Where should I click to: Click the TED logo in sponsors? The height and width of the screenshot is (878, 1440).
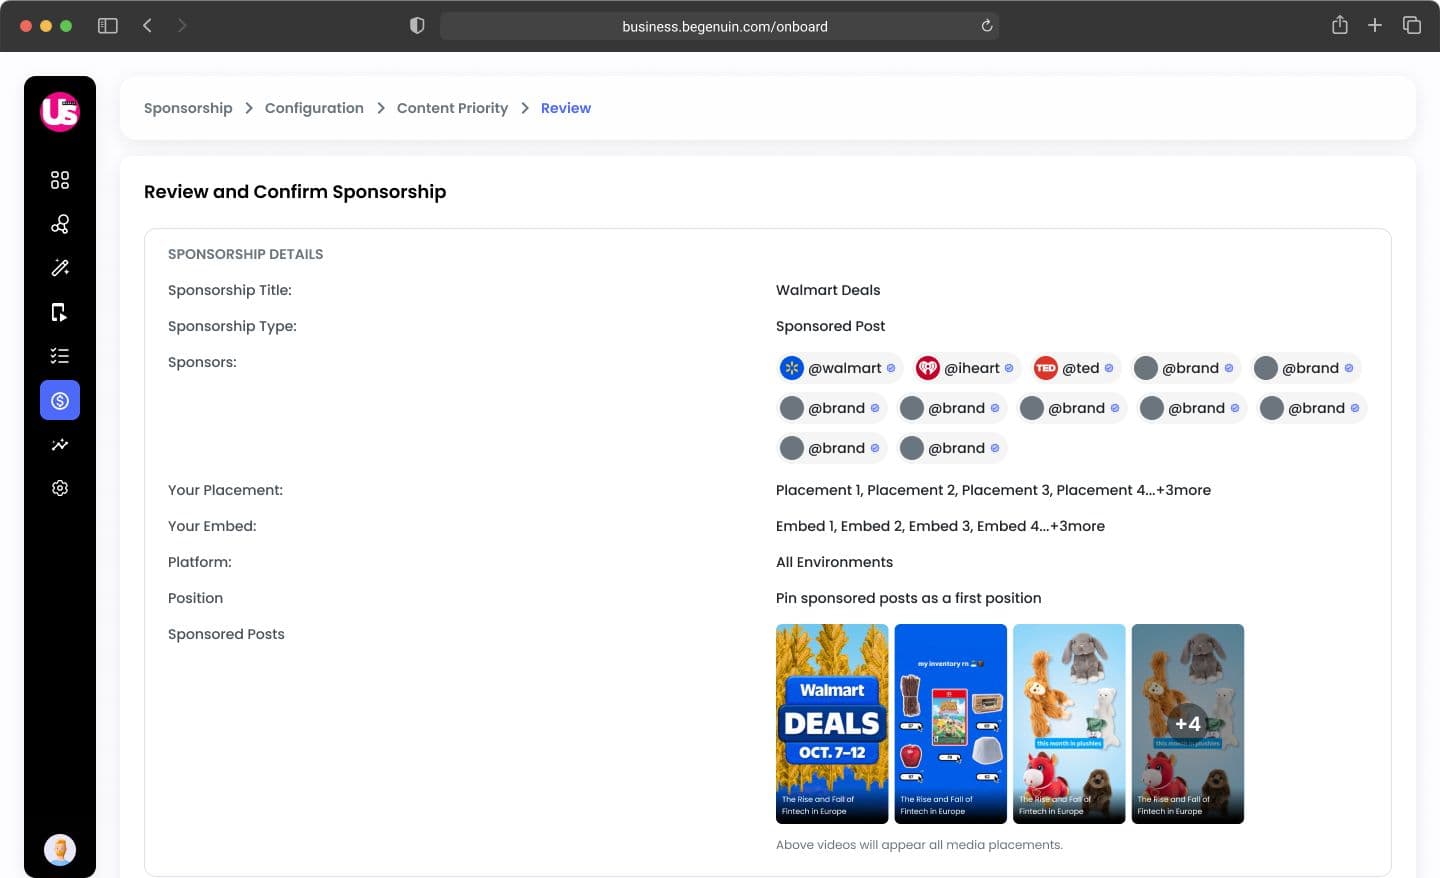pos(1046,368)
